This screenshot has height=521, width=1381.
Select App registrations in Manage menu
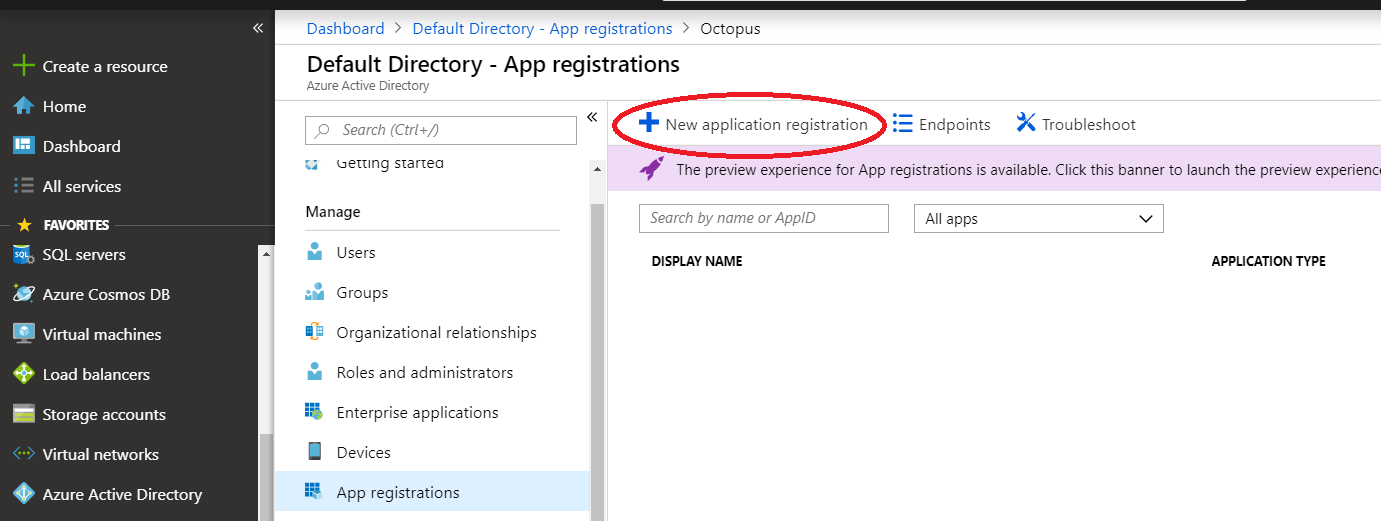point(398,492)
